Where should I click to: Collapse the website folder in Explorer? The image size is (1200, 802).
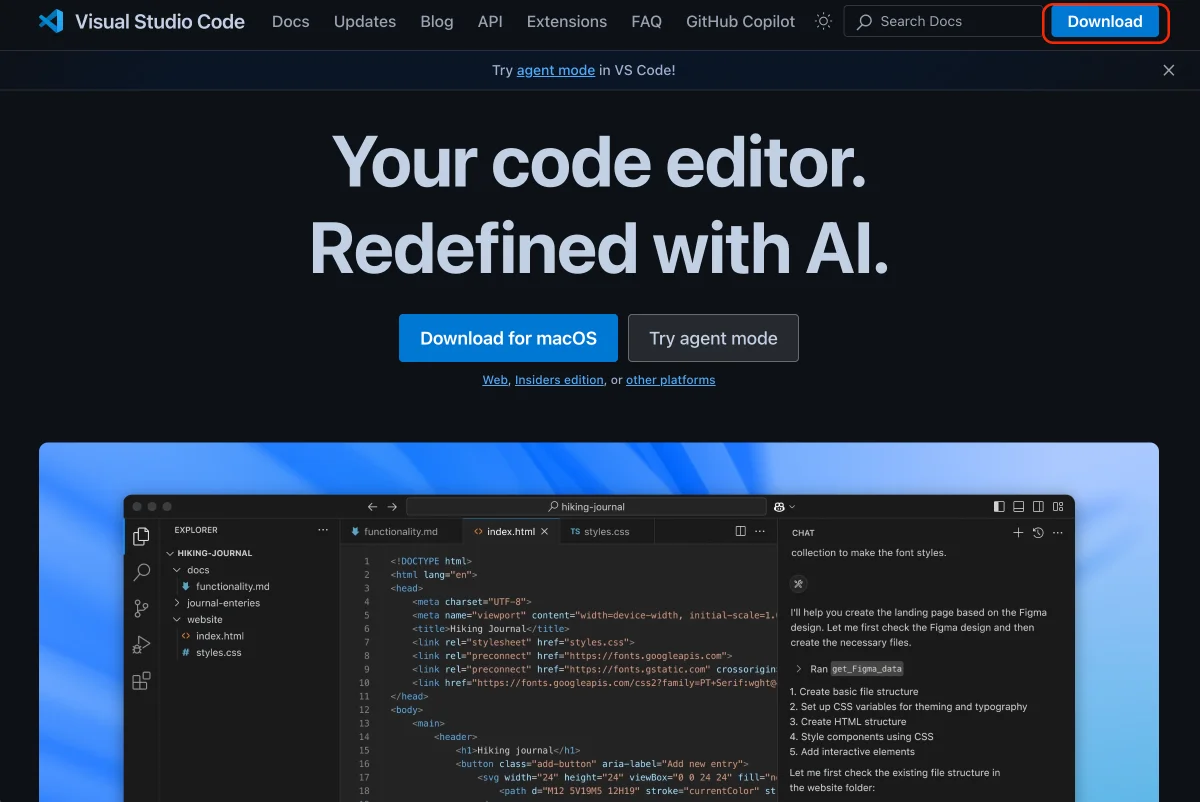[x=177, y=620]
